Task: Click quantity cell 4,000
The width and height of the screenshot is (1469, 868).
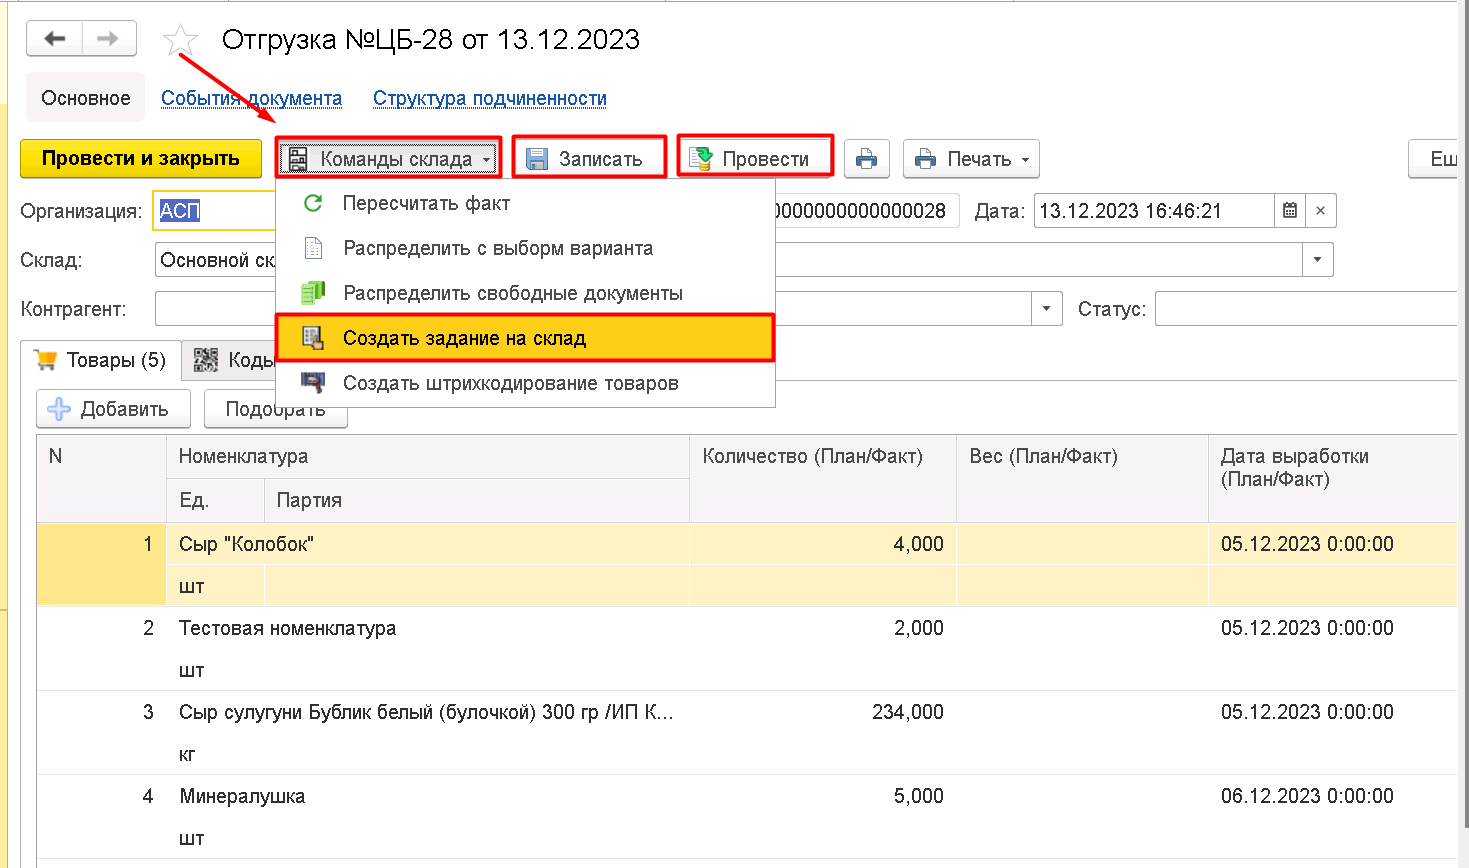Action: tap(823, 544)
